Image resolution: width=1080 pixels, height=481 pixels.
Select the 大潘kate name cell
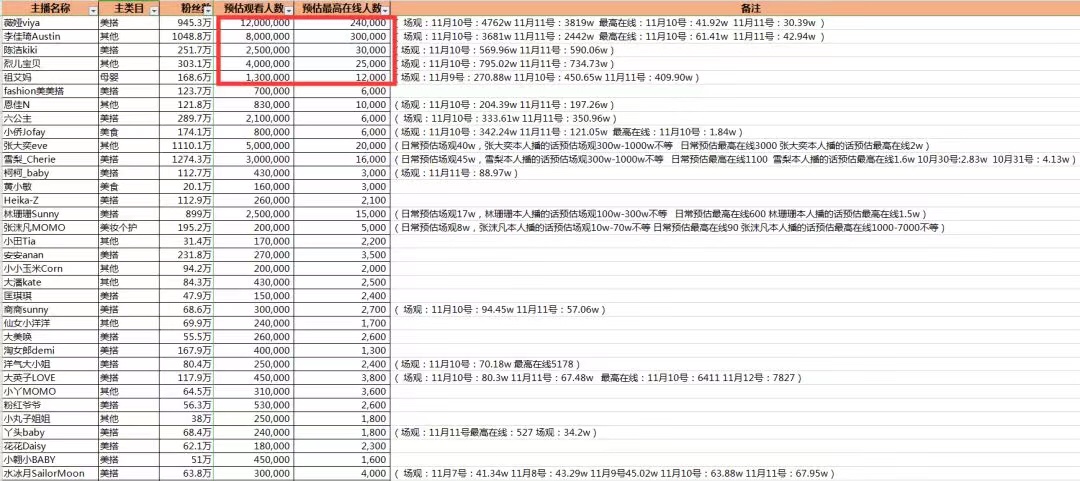coord(50,282)
